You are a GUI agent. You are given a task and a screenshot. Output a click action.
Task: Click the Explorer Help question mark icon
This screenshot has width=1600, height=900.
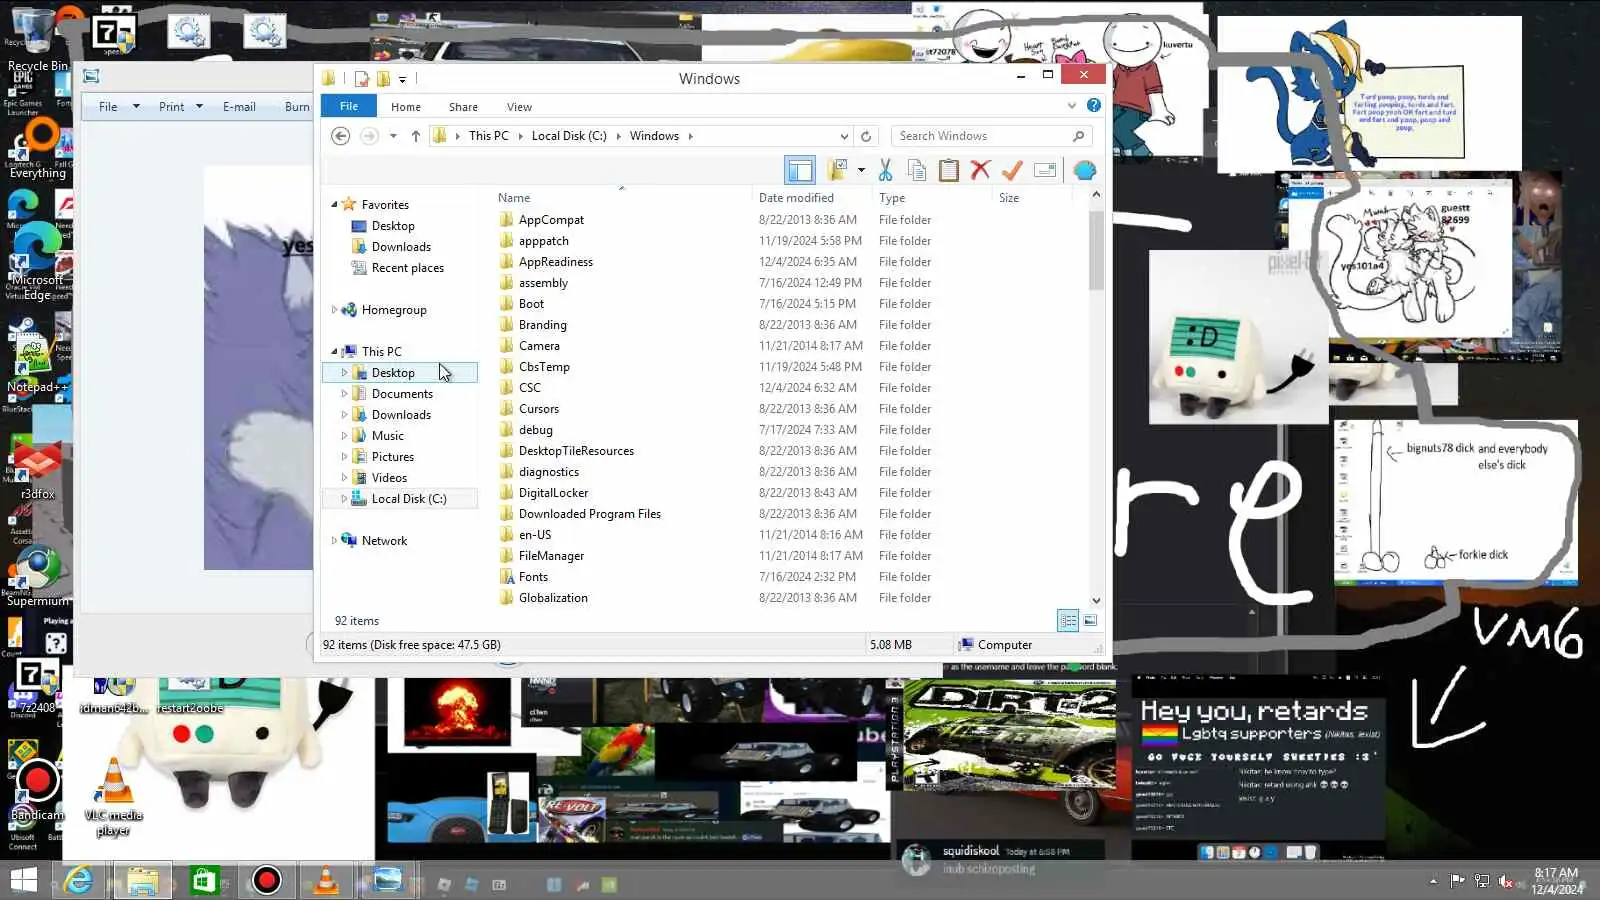pos(1094,105)
